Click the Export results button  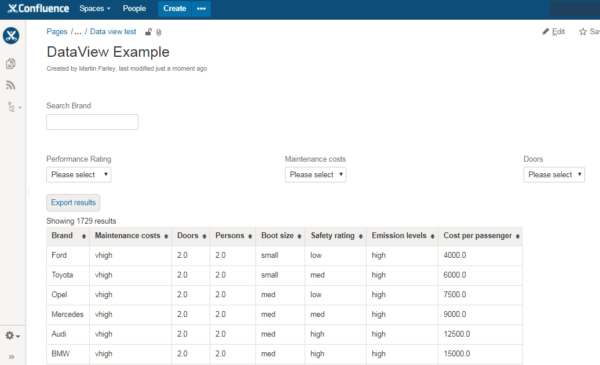click(73, 203)
